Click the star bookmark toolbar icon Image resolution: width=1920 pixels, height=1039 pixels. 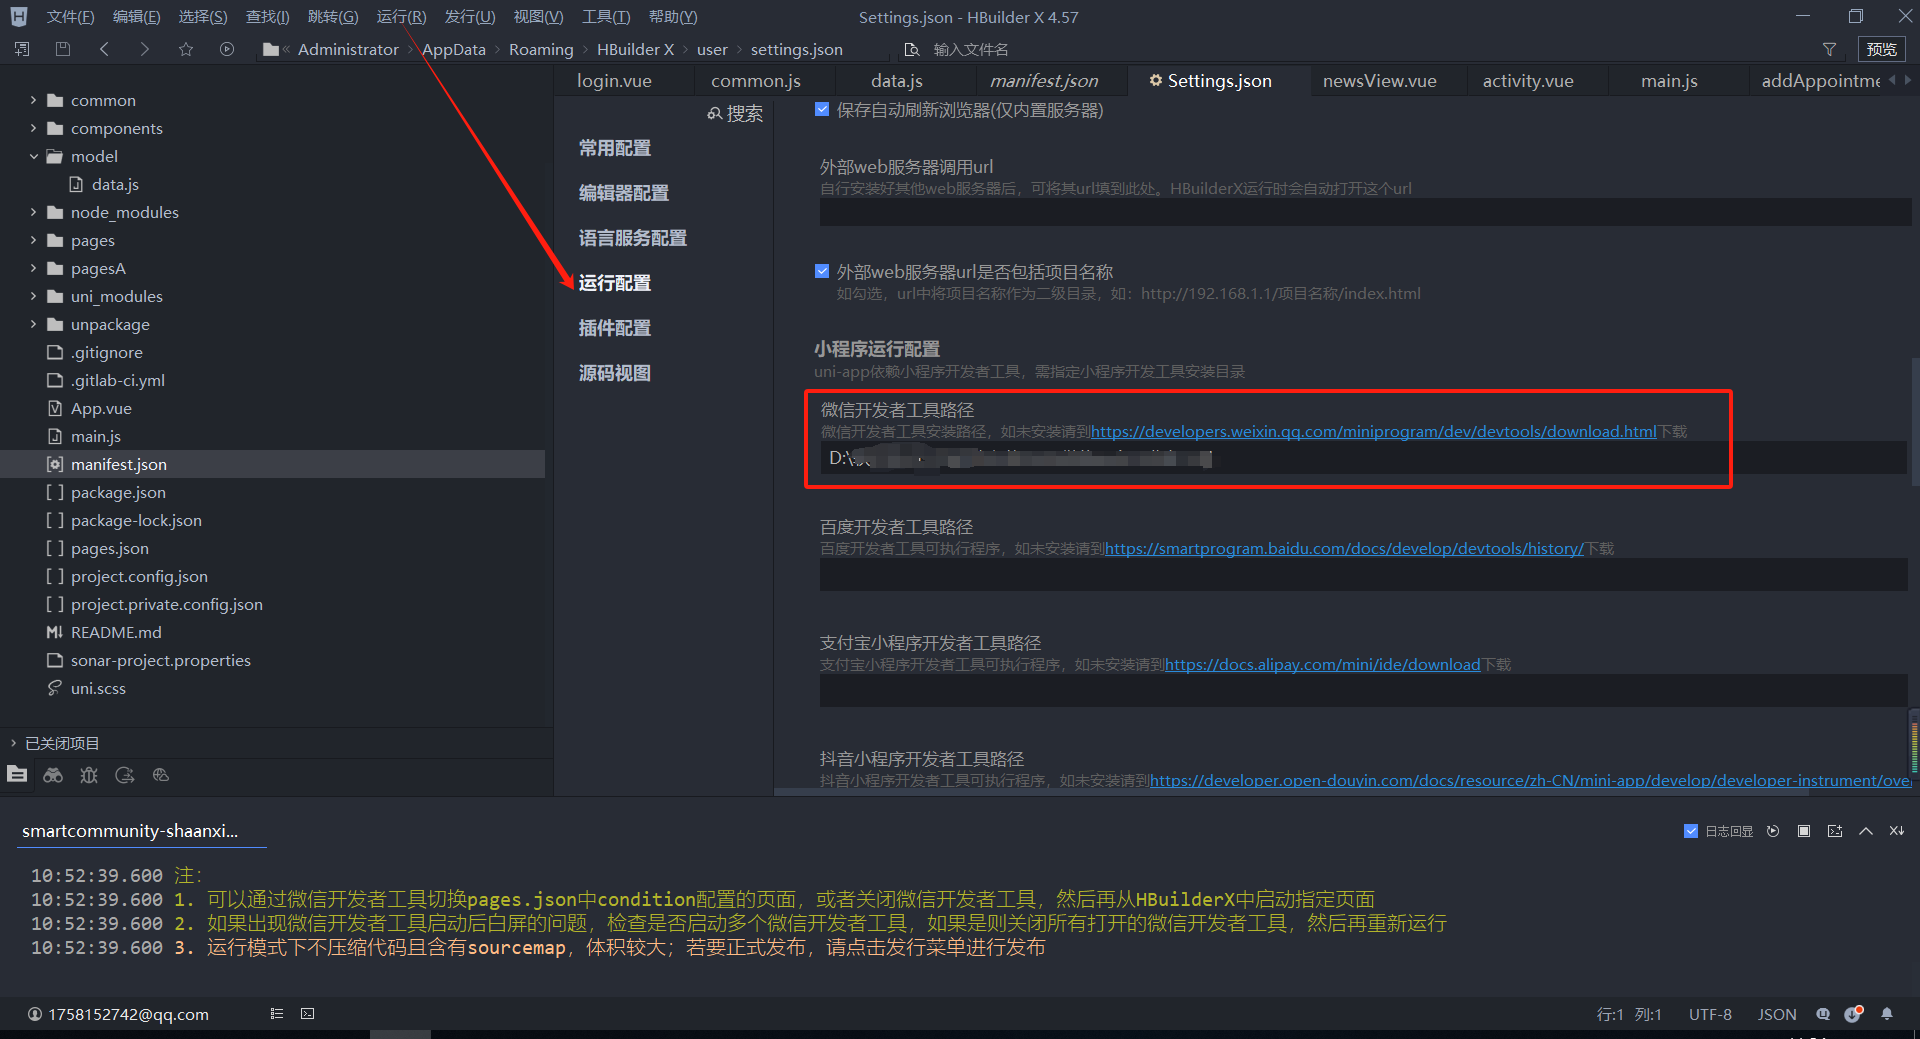(186, 49)
